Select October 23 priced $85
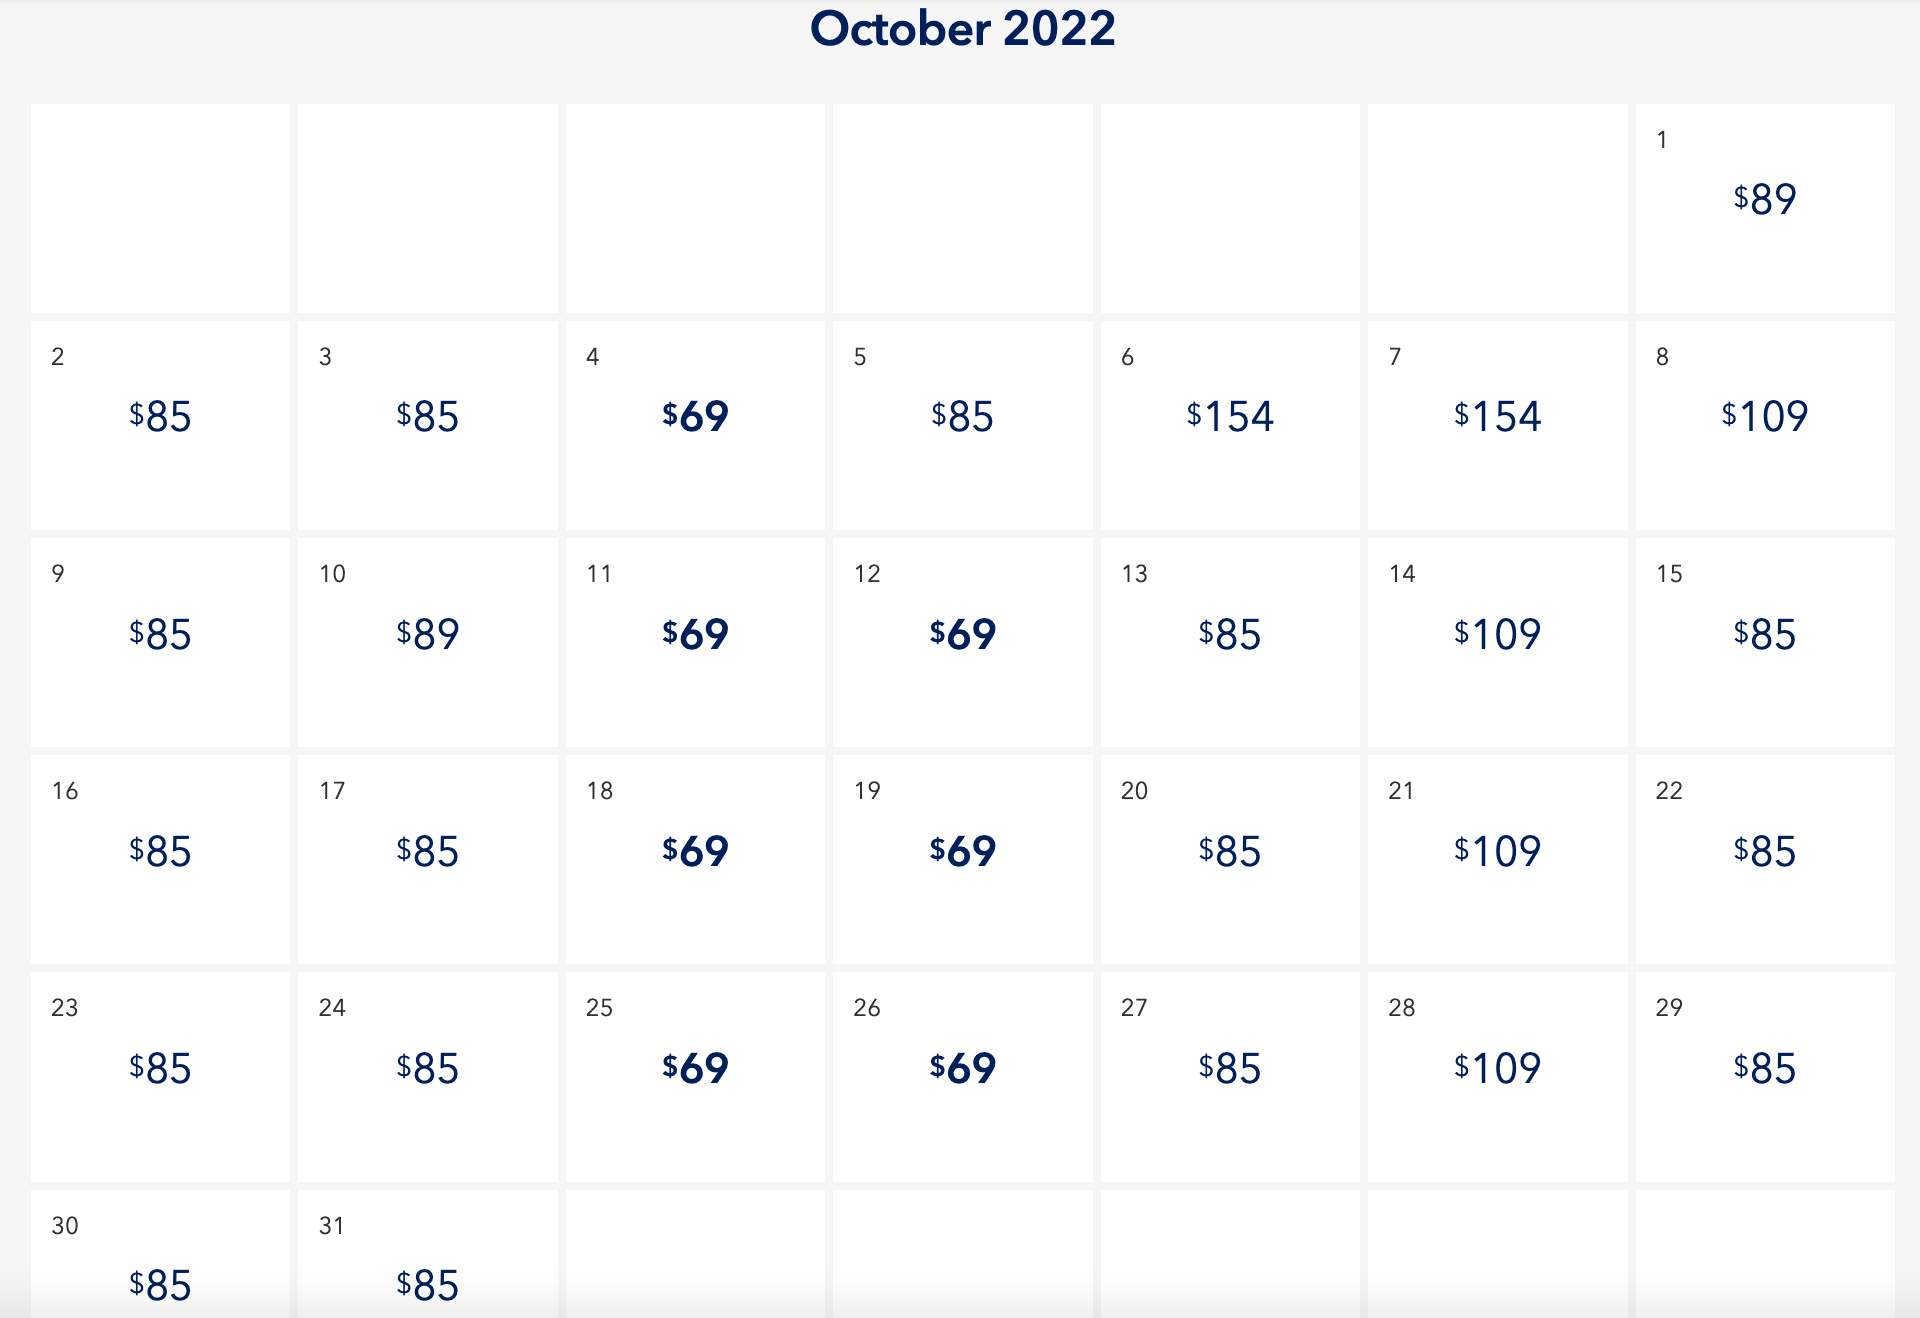Image resolution: width=1920 pixels, height=1318 pixels. [160, 1068]
